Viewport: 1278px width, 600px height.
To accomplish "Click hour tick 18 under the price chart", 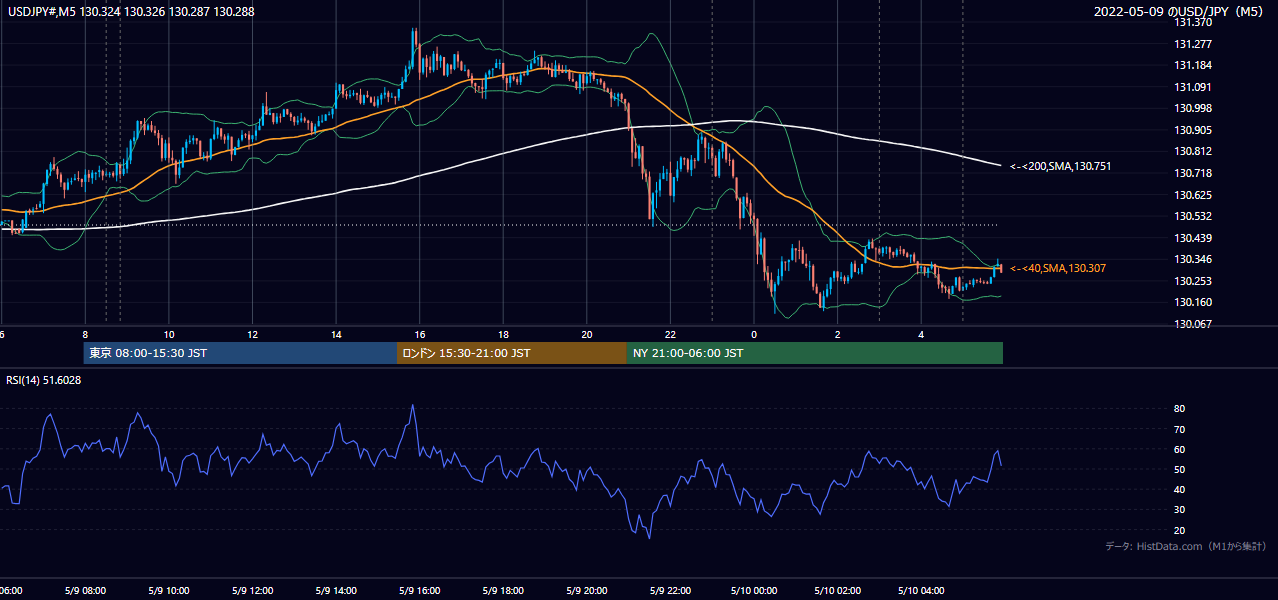I will point(503,334).
